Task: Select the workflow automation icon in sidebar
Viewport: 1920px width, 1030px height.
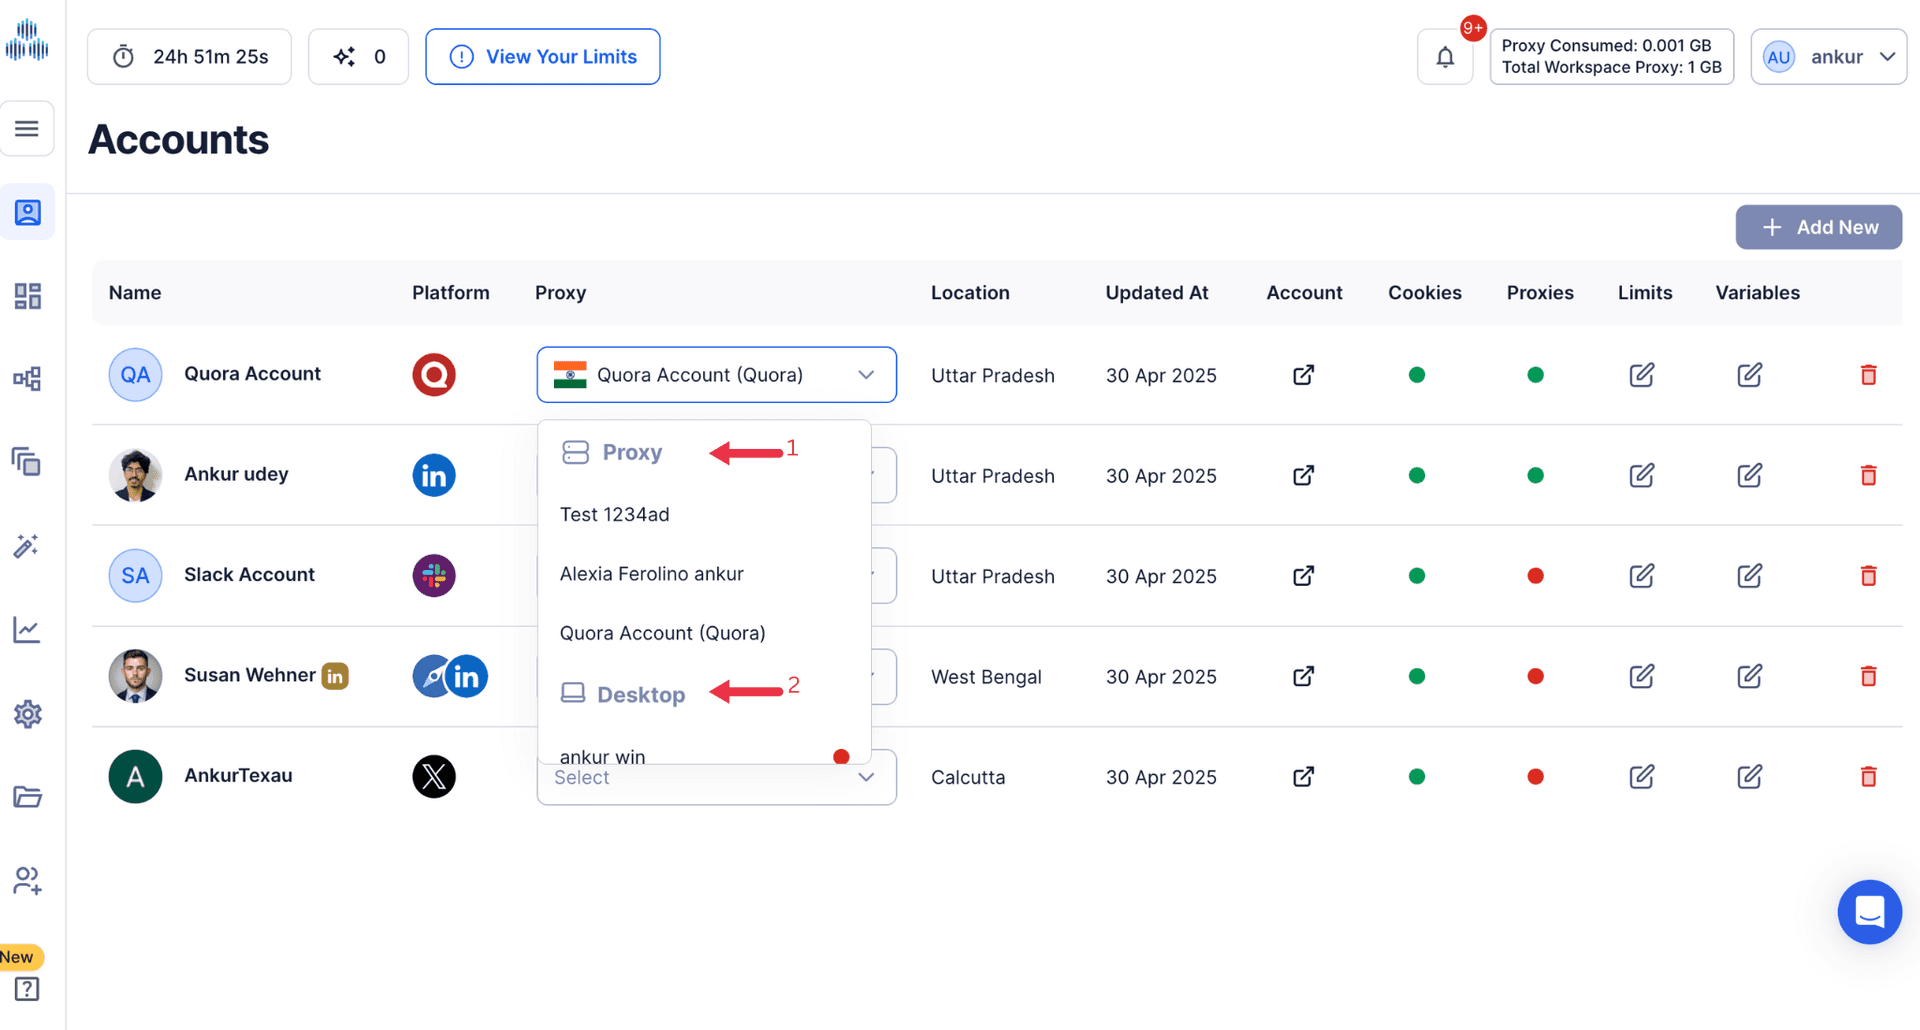Action: pos(27,379)
